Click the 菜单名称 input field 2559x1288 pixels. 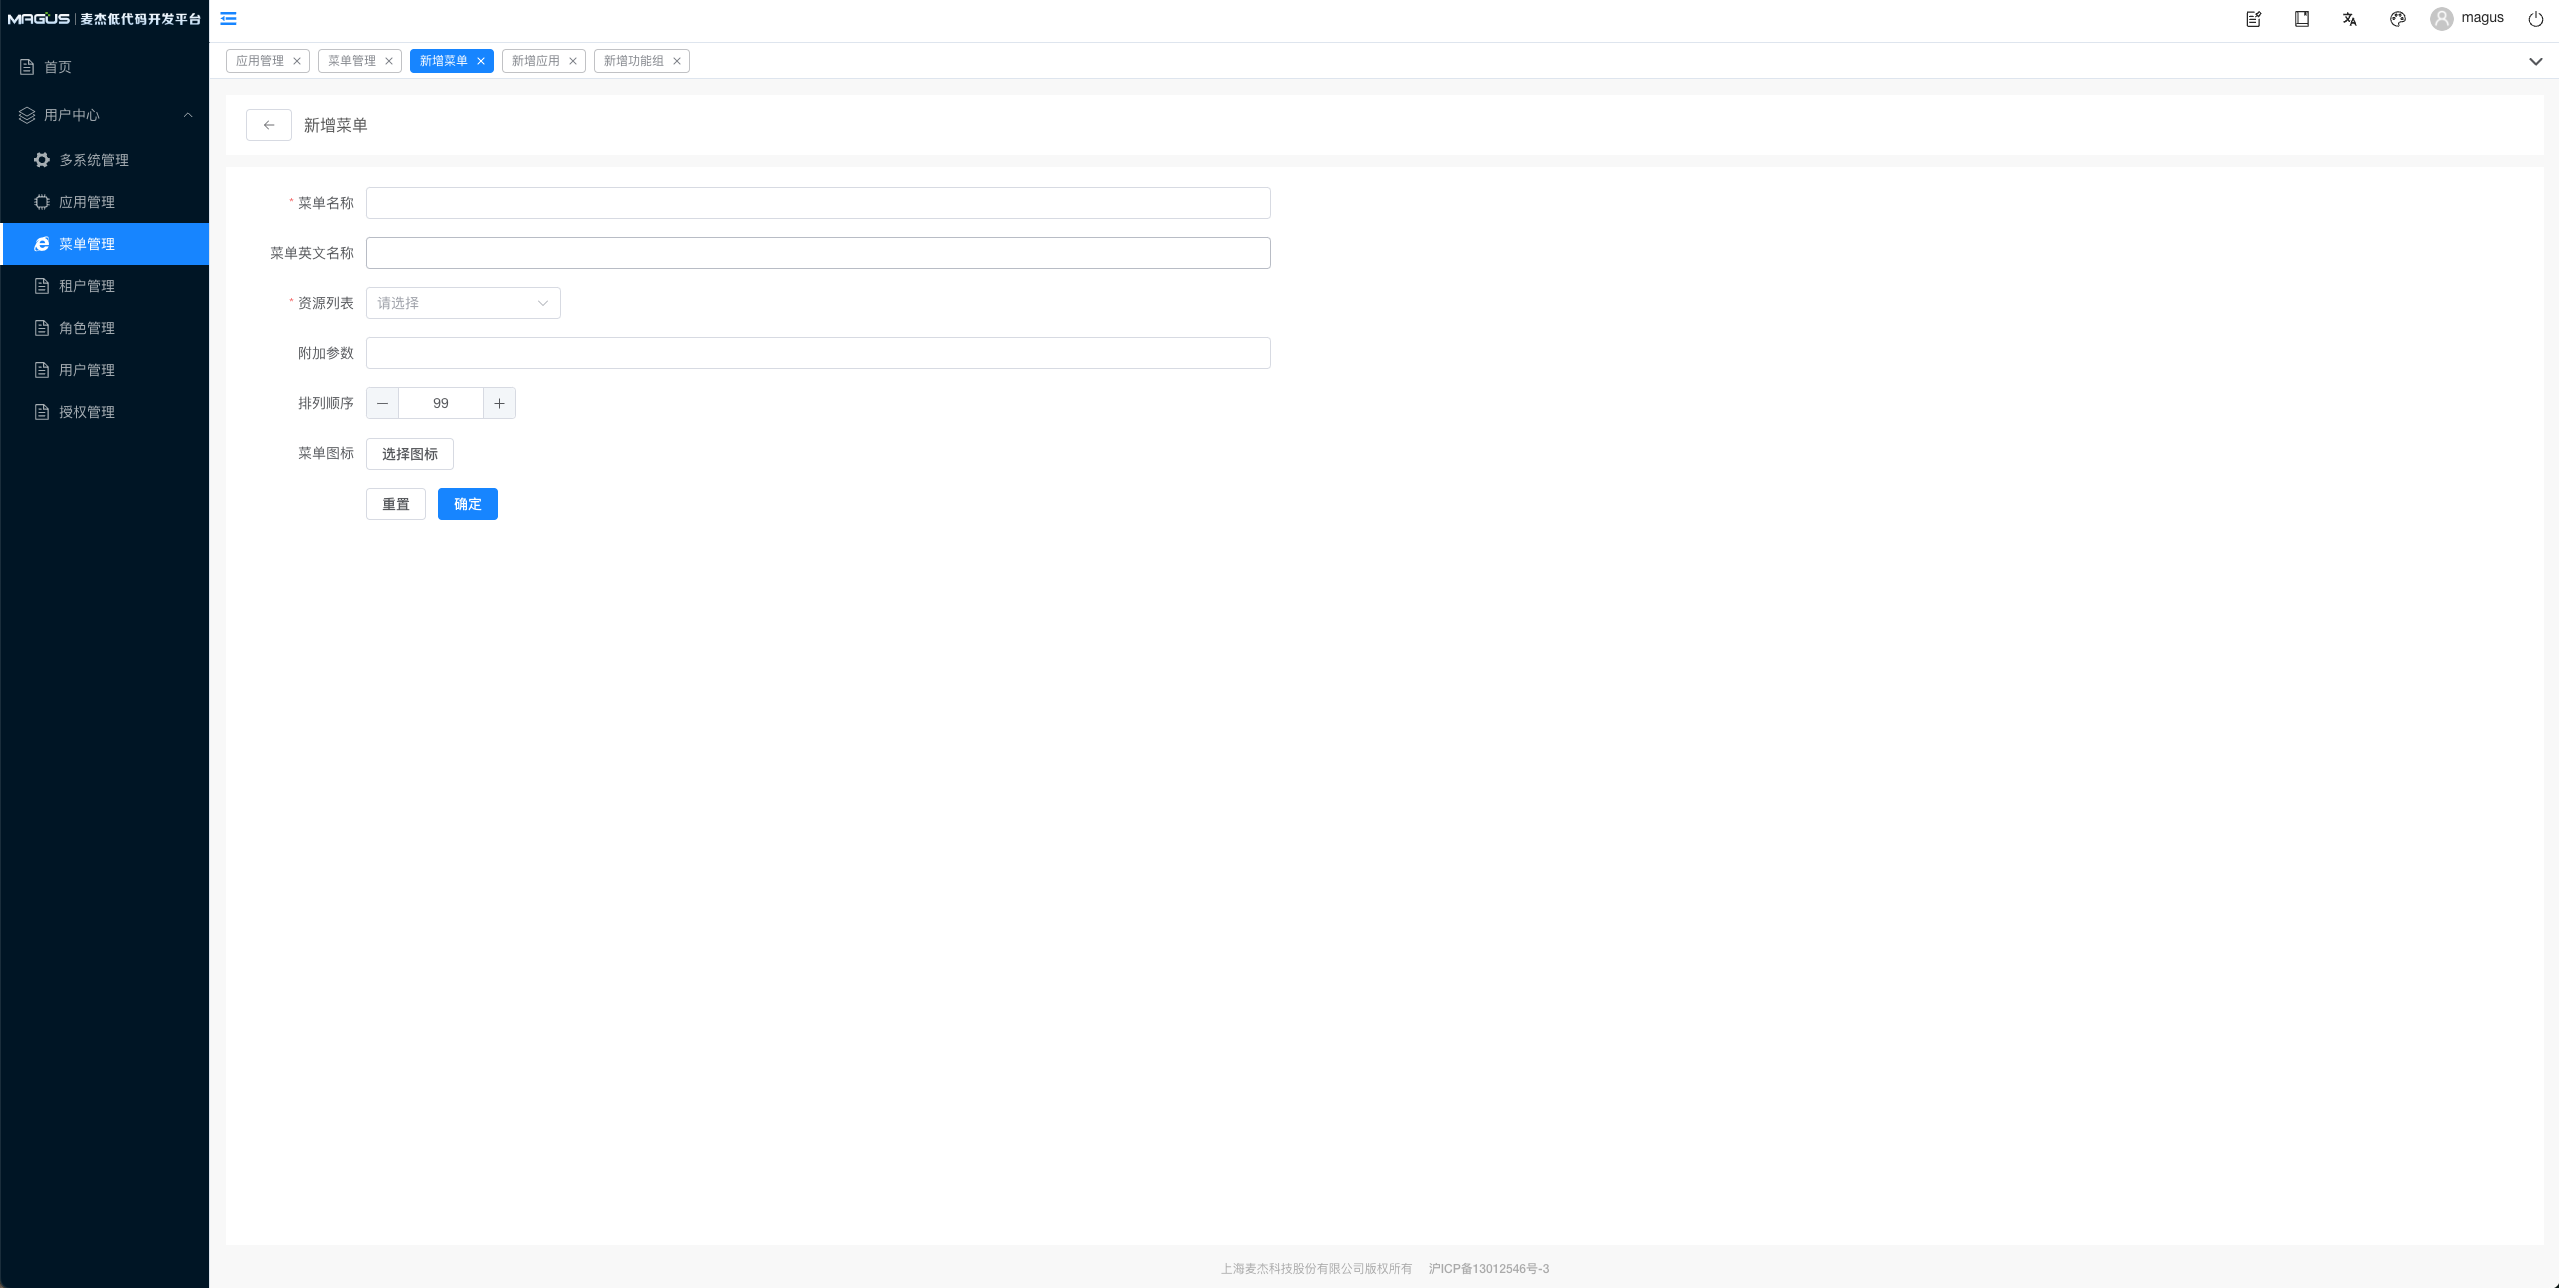tap(818, 202)
